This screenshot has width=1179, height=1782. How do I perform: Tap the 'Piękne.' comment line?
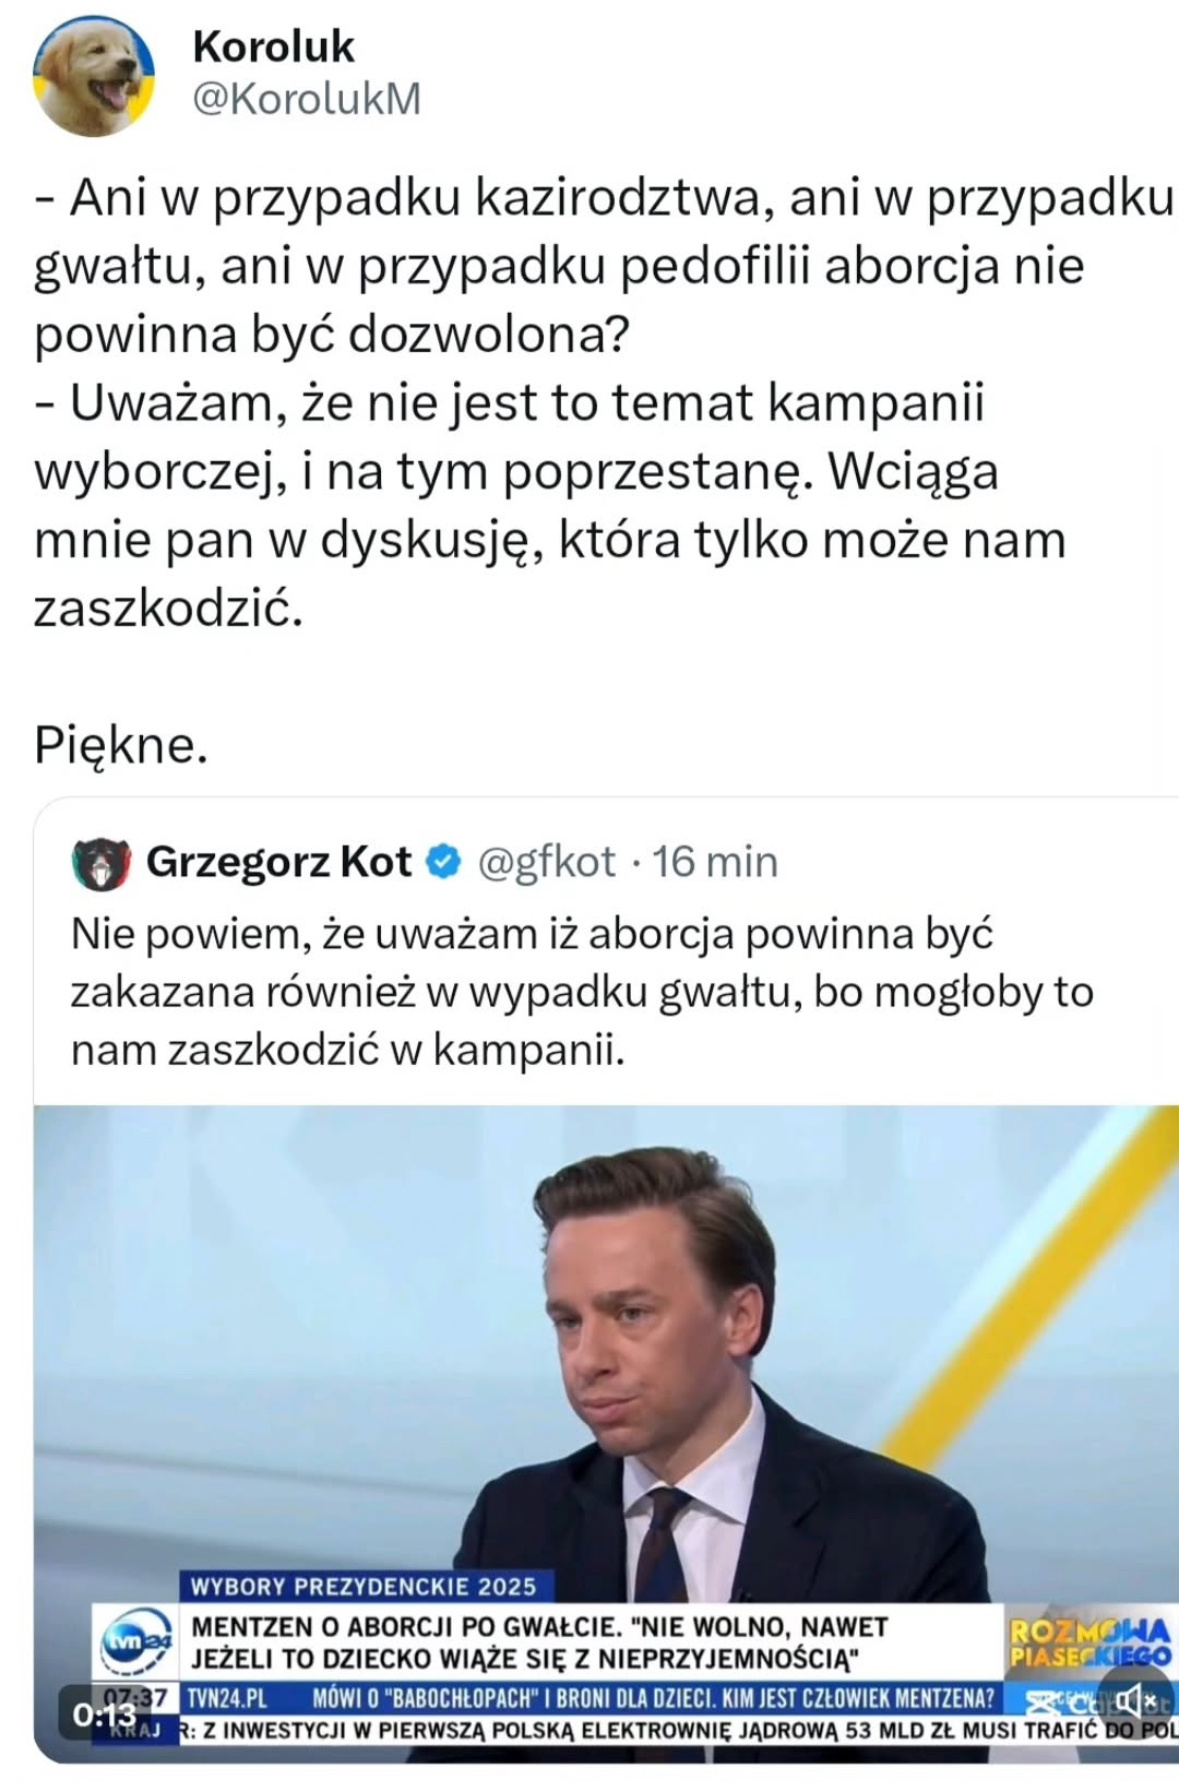click(x=121, y=746)
